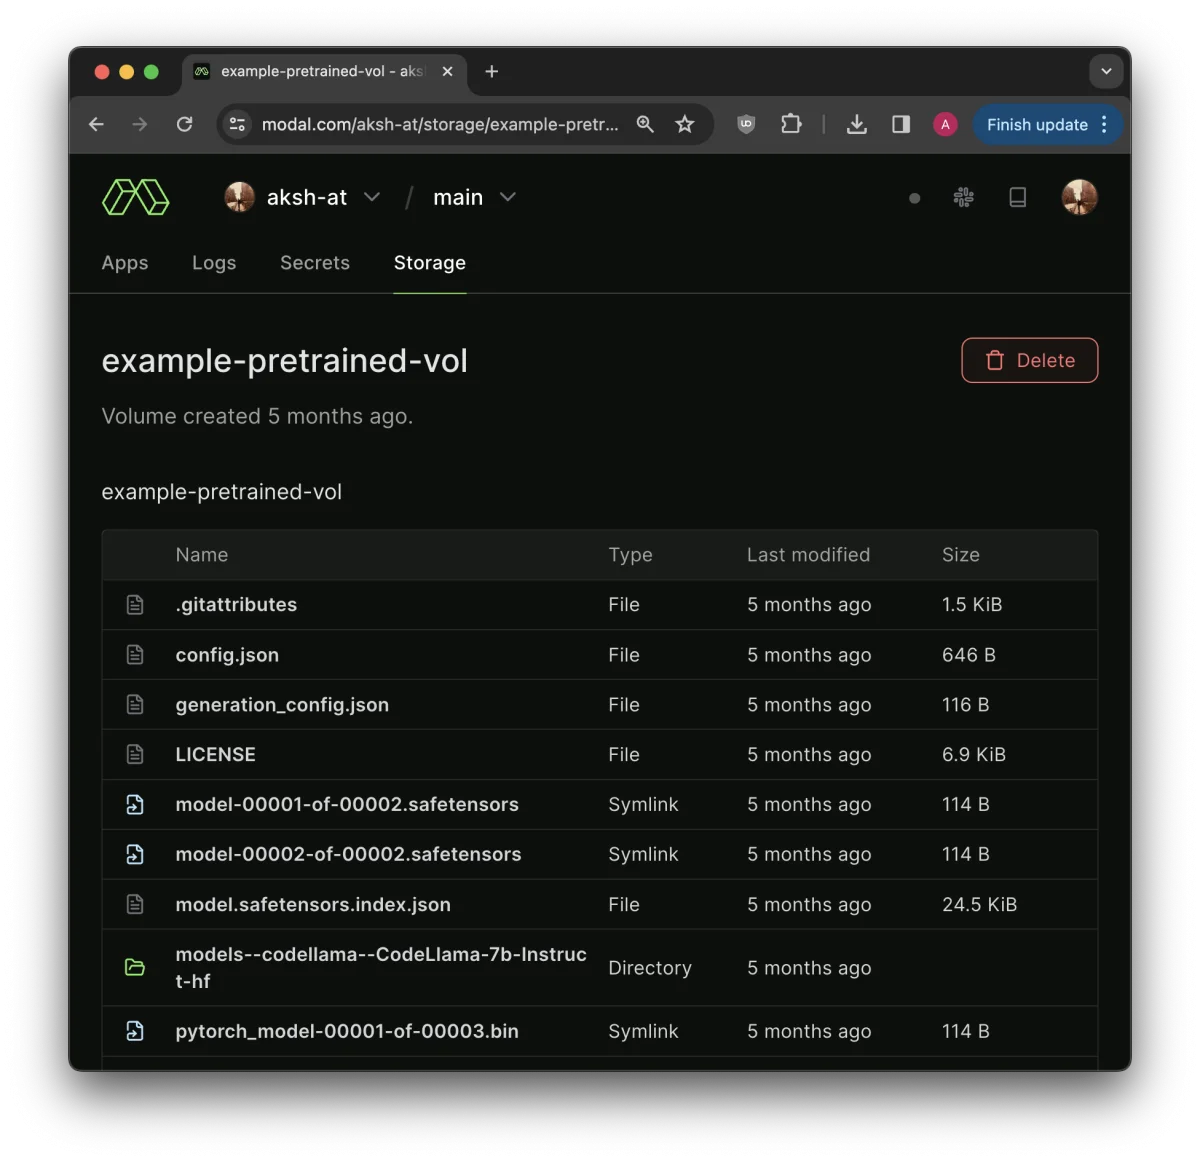Image resolution: width=1200 pixels, height=1162 pixels.
Task: Click the file icon for .gitattributes
Action: 135,605
